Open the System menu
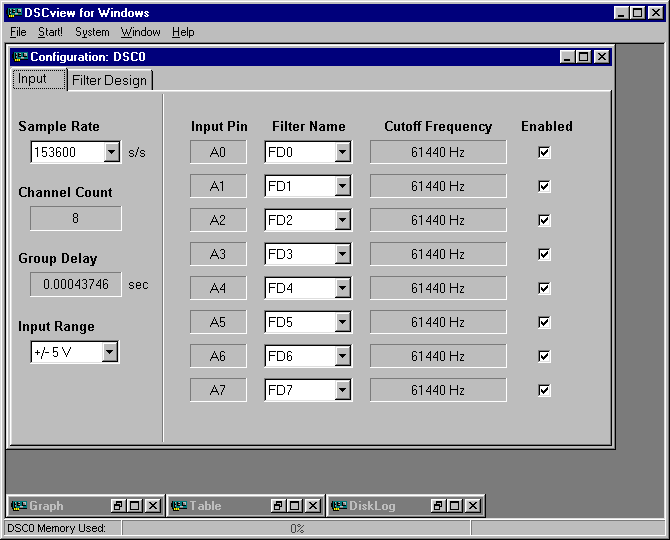 pyautogui.click(x=92, y=32)
